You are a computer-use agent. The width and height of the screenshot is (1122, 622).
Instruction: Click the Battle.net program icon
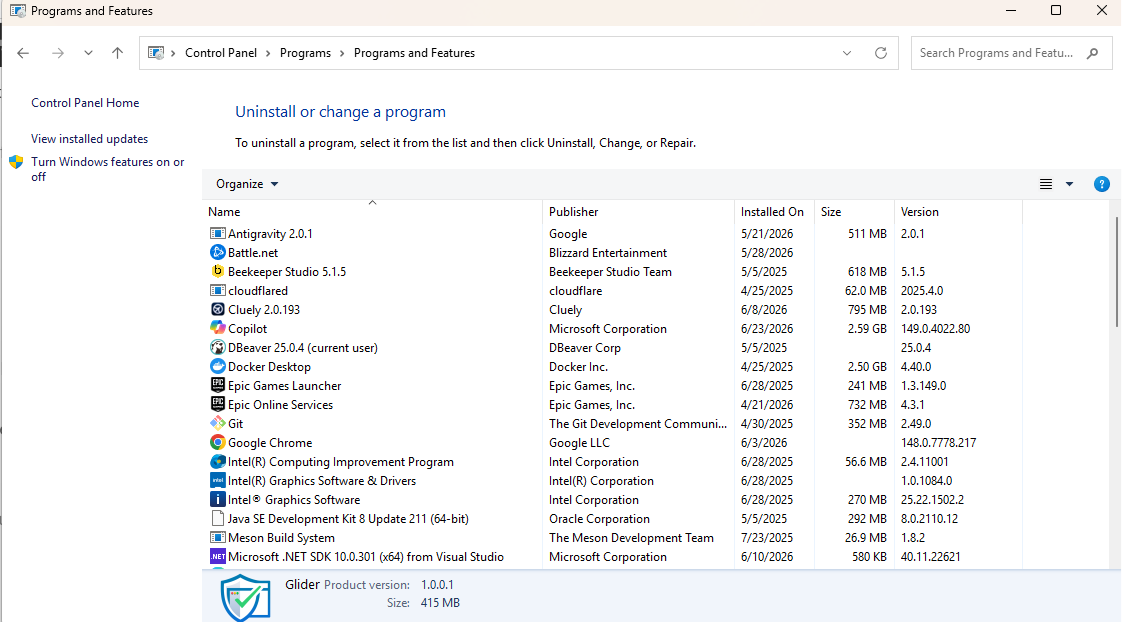[218, 252]
